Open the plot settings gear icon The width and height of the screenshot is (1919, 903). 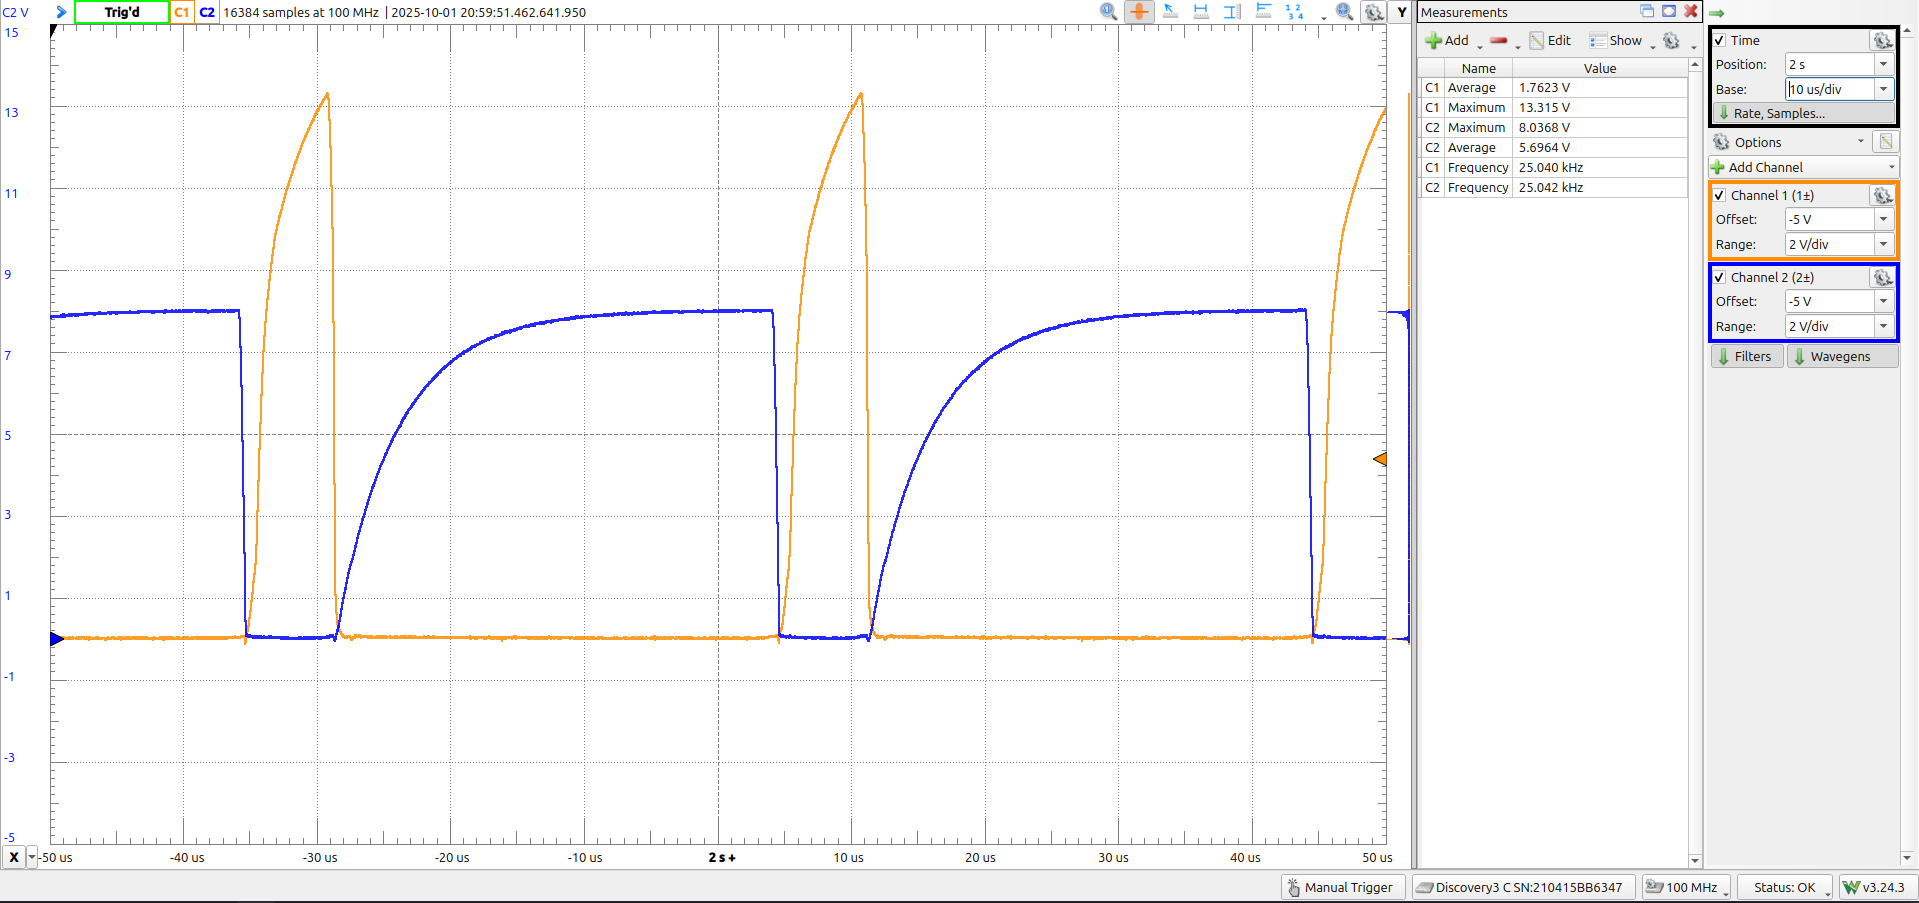click(1374, 12)
